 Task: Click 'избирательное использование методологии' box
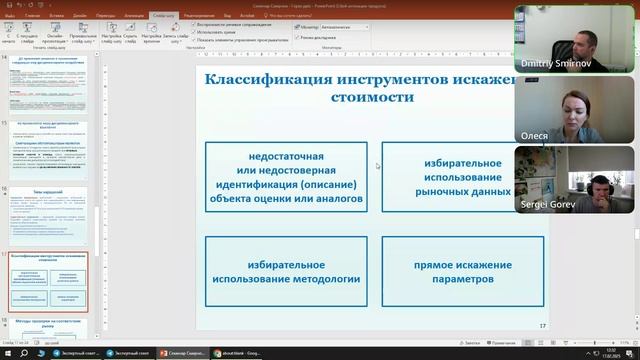(286, 271)
